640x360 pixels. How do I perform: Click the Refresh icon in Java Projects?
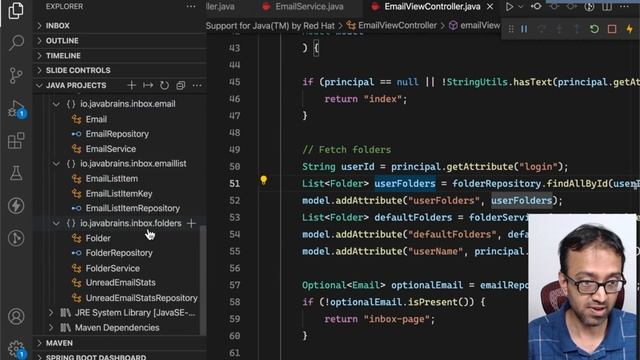[x=164, y=85]
